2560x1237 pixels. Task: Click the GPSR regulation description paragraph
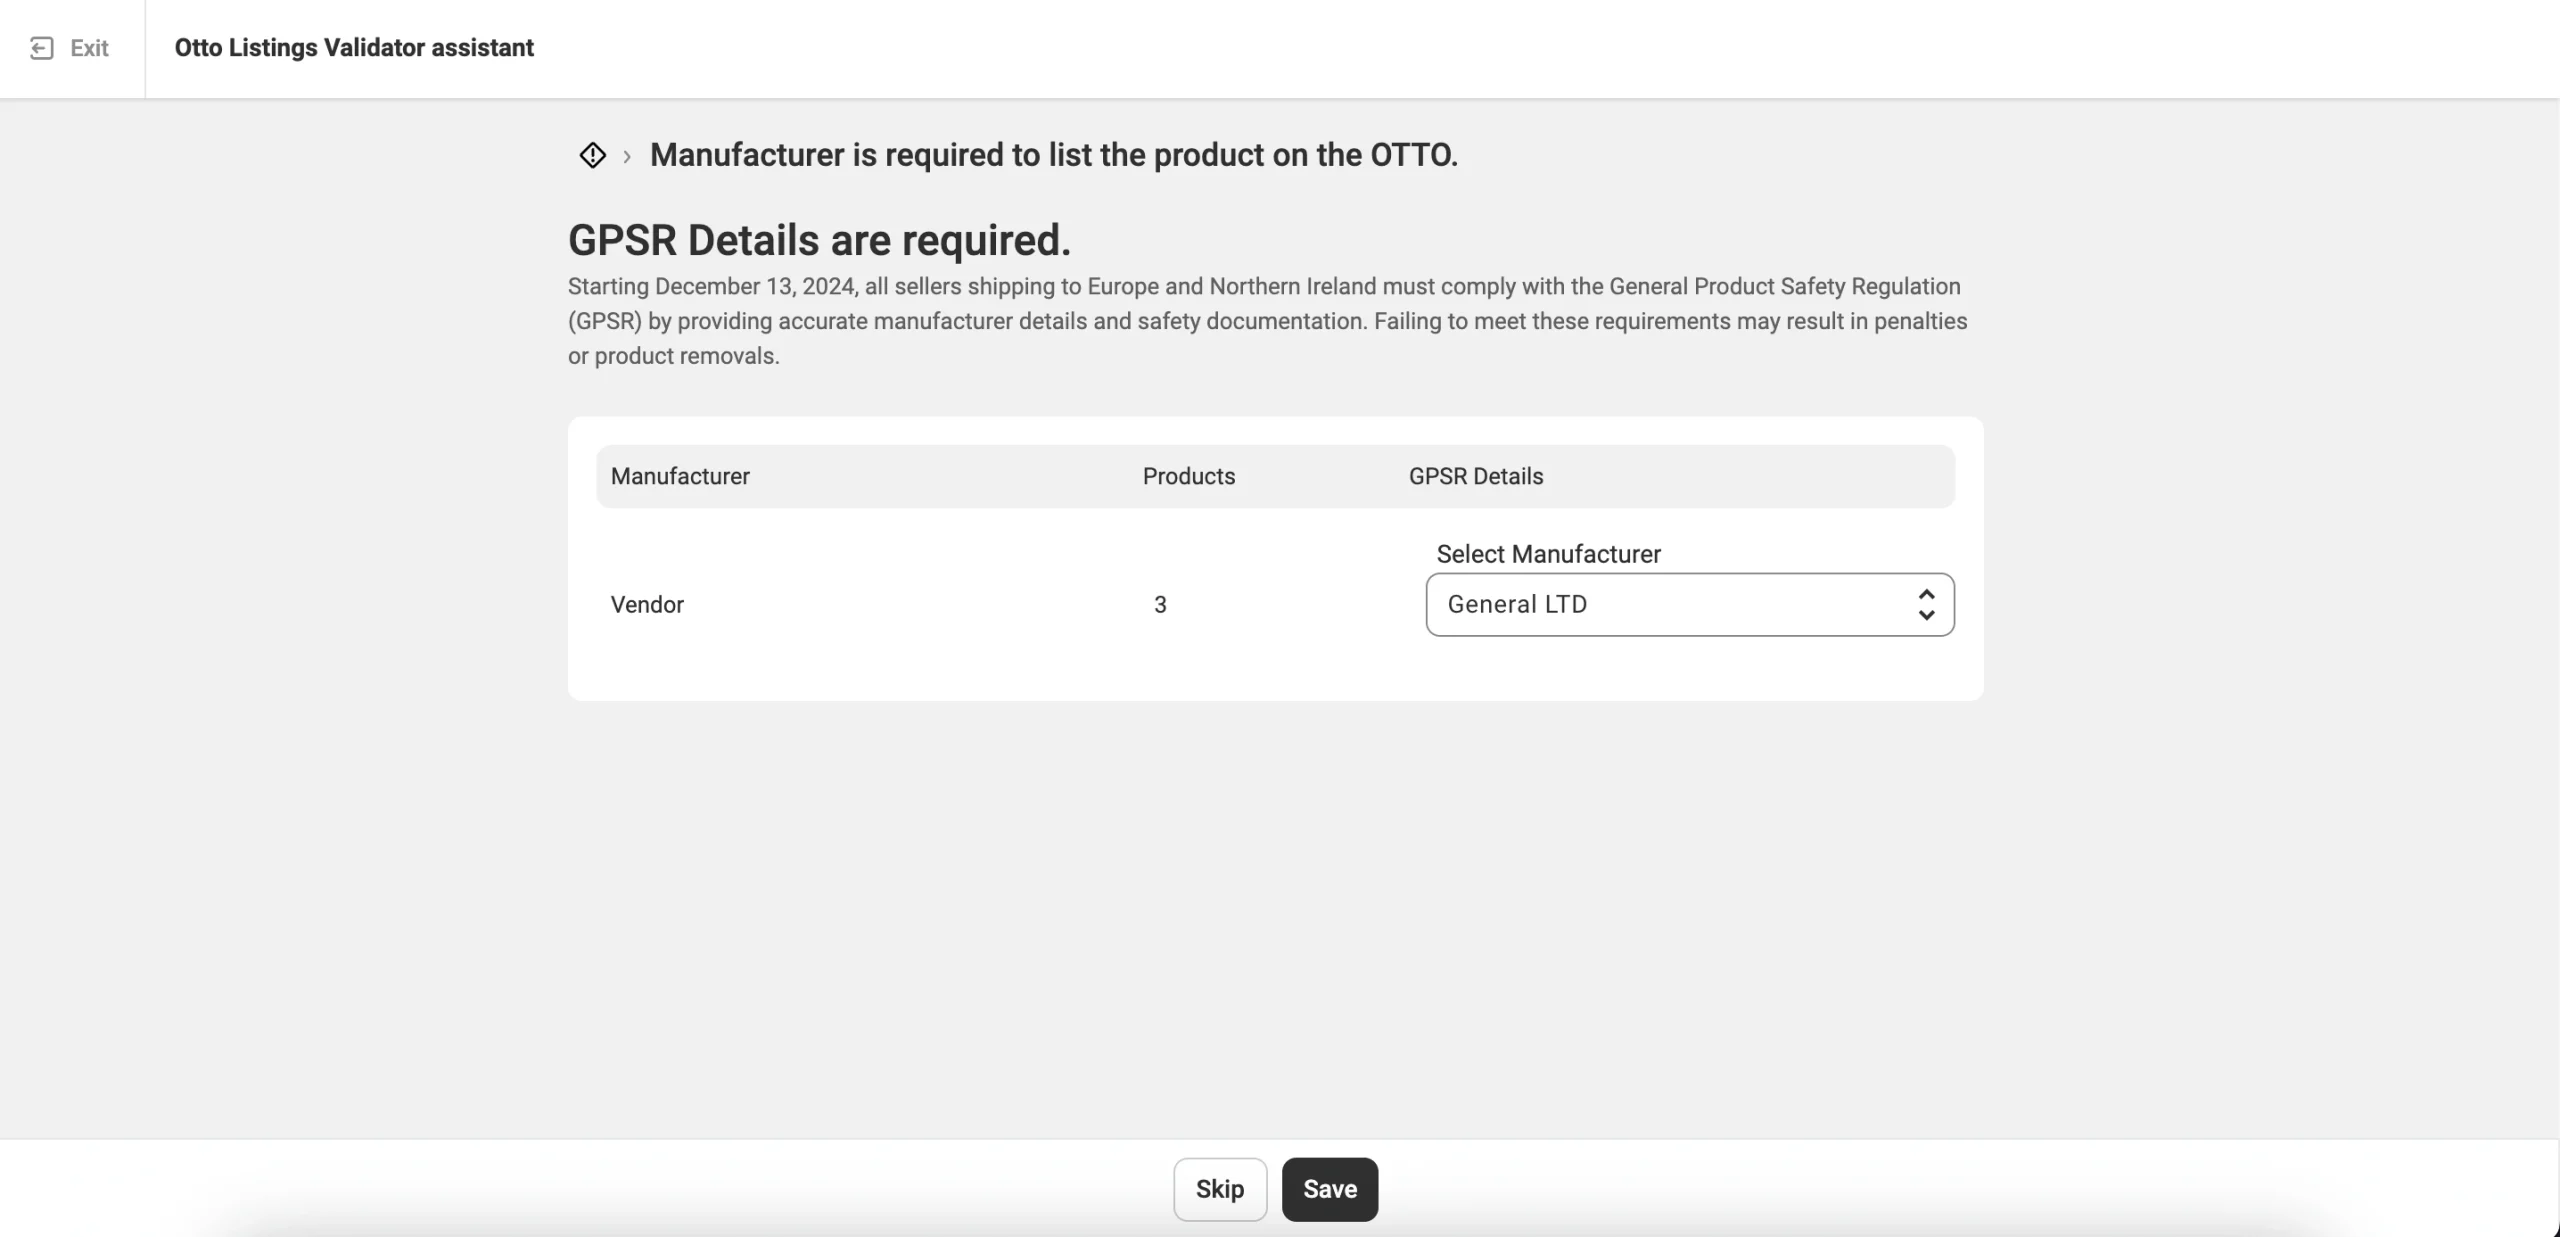[1266, 321]
